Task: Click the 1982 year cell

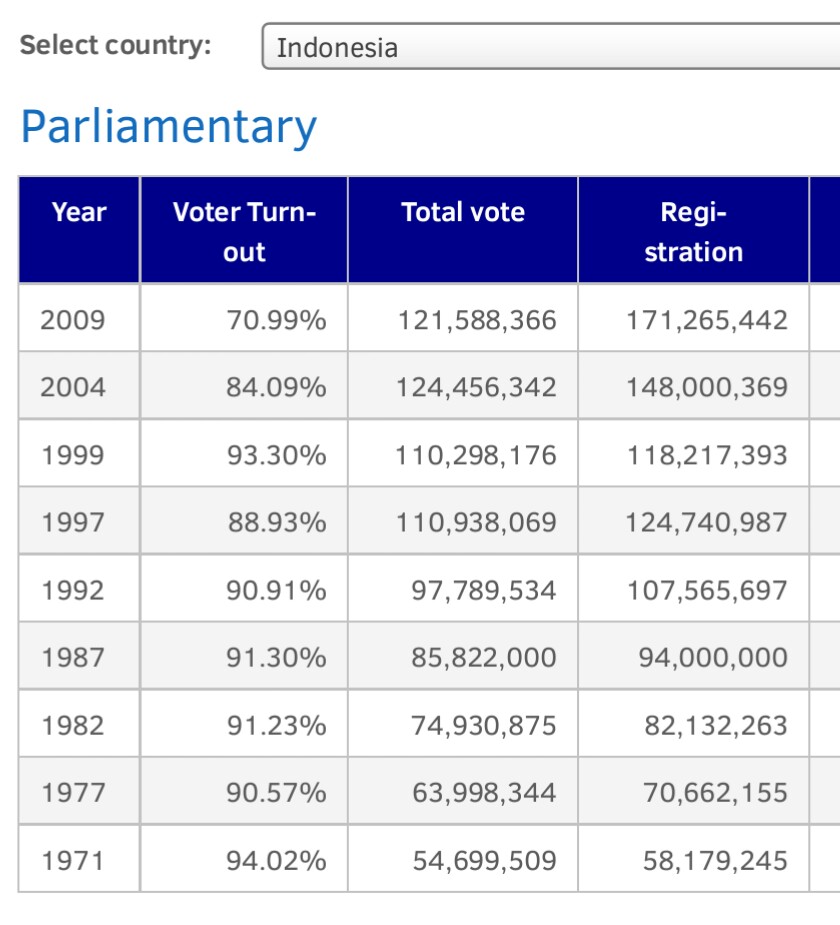Action: (73, 725)
